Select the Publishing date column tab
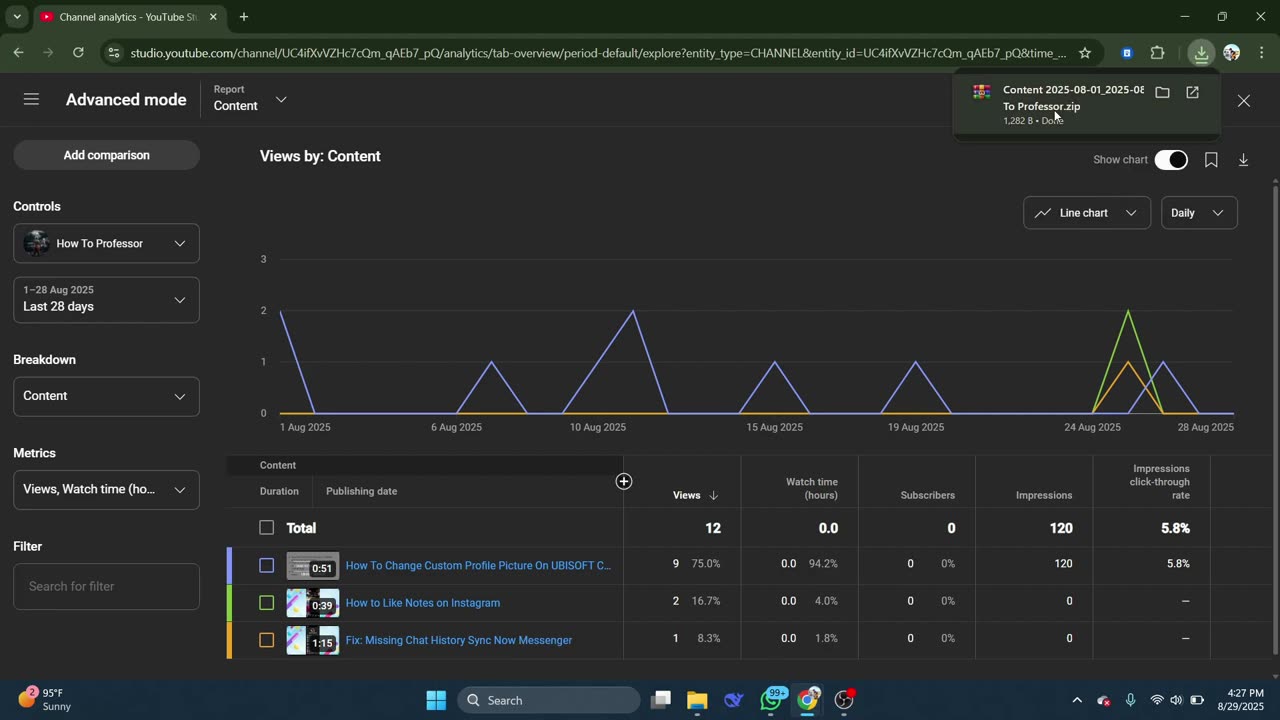The width and height of the screenshot is (1280, 720). coord(361,491)
